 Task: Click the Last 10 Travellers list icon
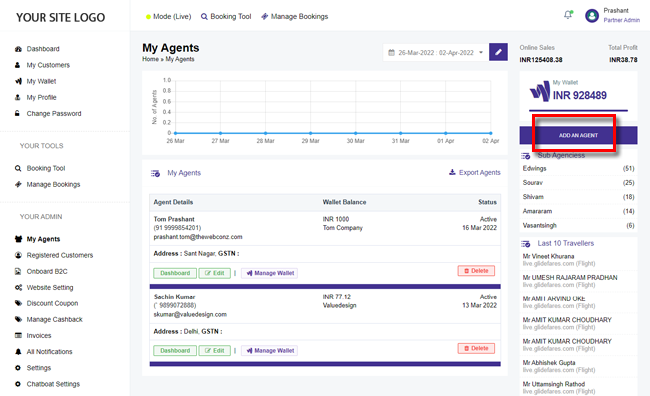click(526, 244)
